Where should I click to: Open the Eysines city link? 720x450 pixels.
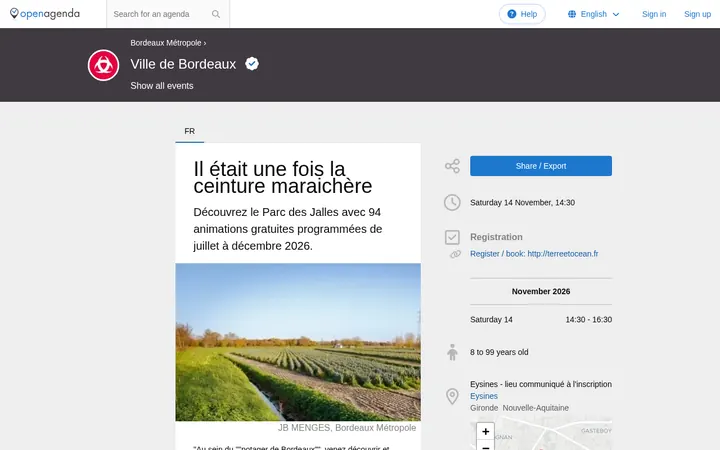pyautogui.click(x=484, y=396)
